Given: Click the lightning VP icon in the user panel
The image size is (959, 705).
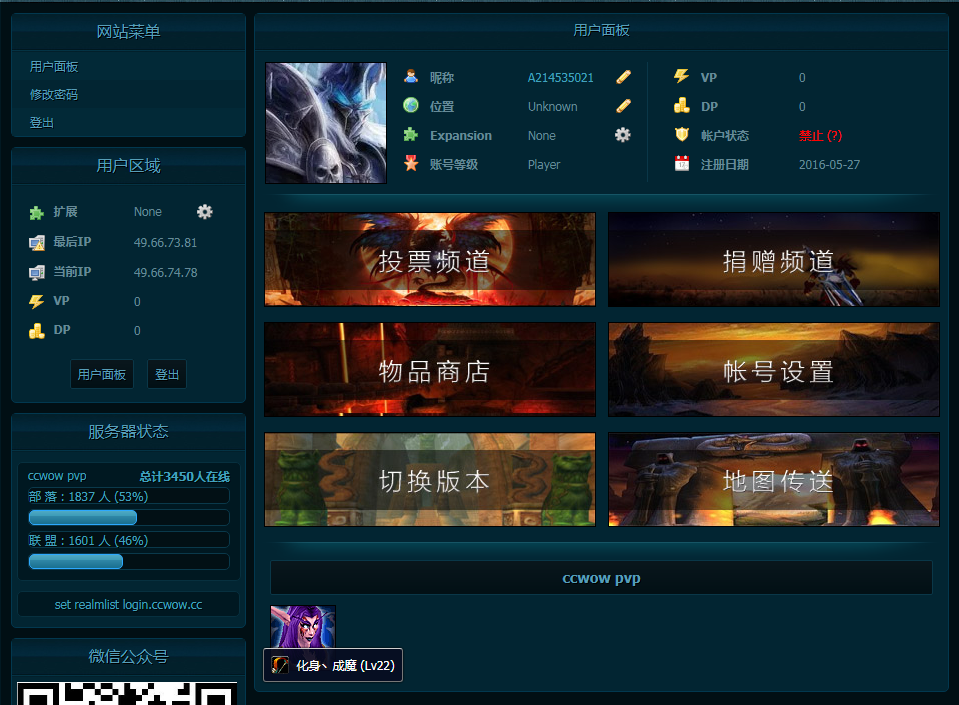Looking at the screenshot, I should 680,77.
